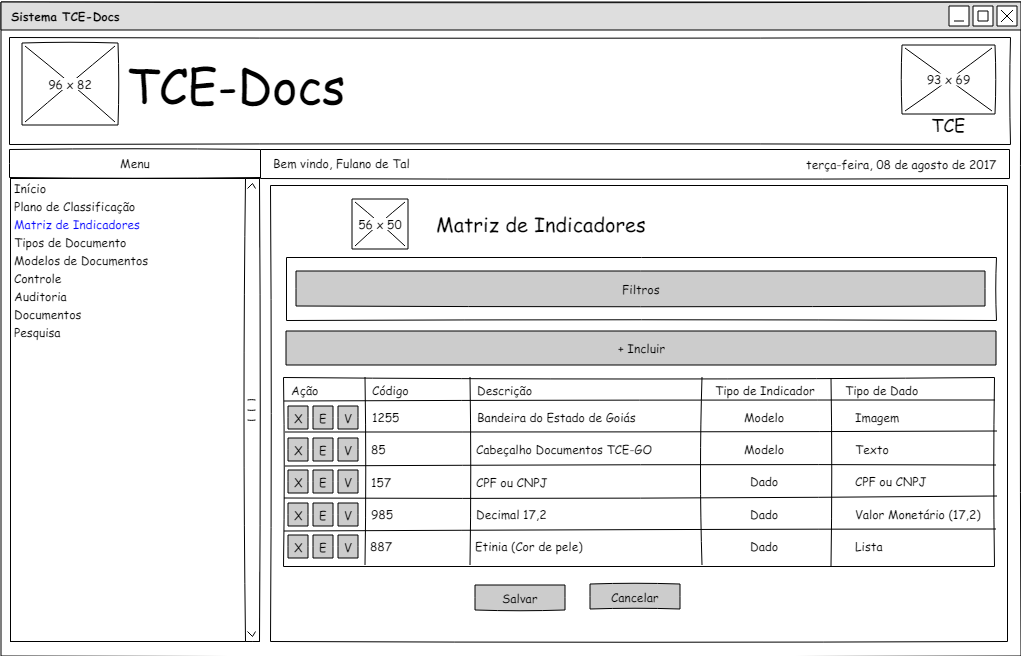Open the Pesquisa menu item
This screenshot has height=656, width=1021.
pyautogui.click(x=37, y=333)
